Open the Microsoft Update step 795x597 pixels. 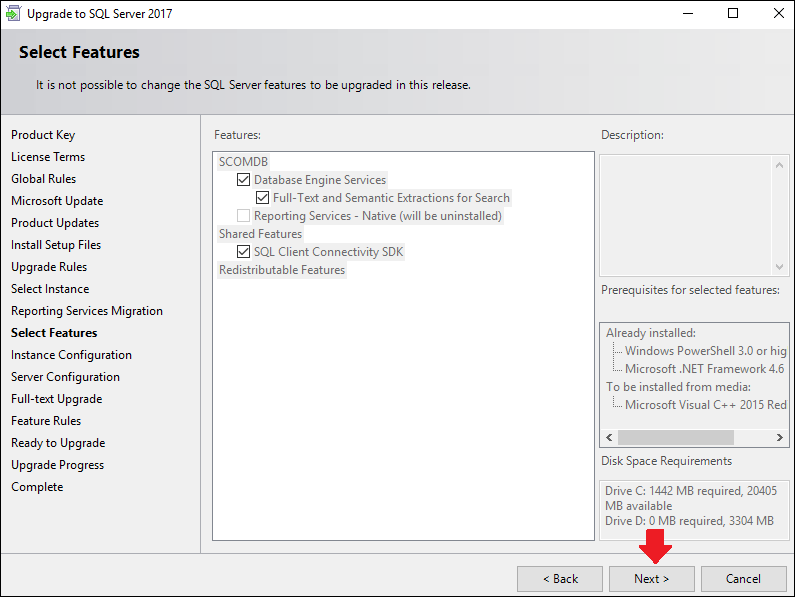click(x=57, y=201)
